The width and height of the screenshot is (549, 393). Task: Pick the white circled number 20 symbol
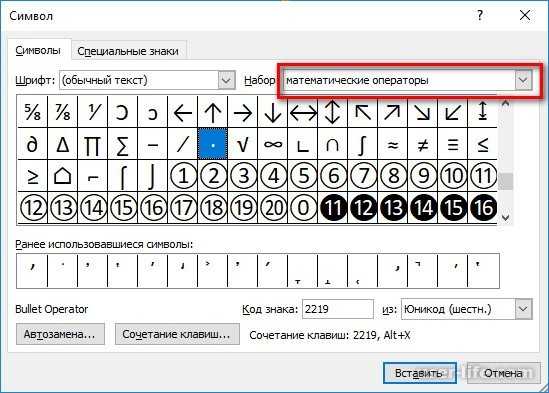click(x=273, y=207)
